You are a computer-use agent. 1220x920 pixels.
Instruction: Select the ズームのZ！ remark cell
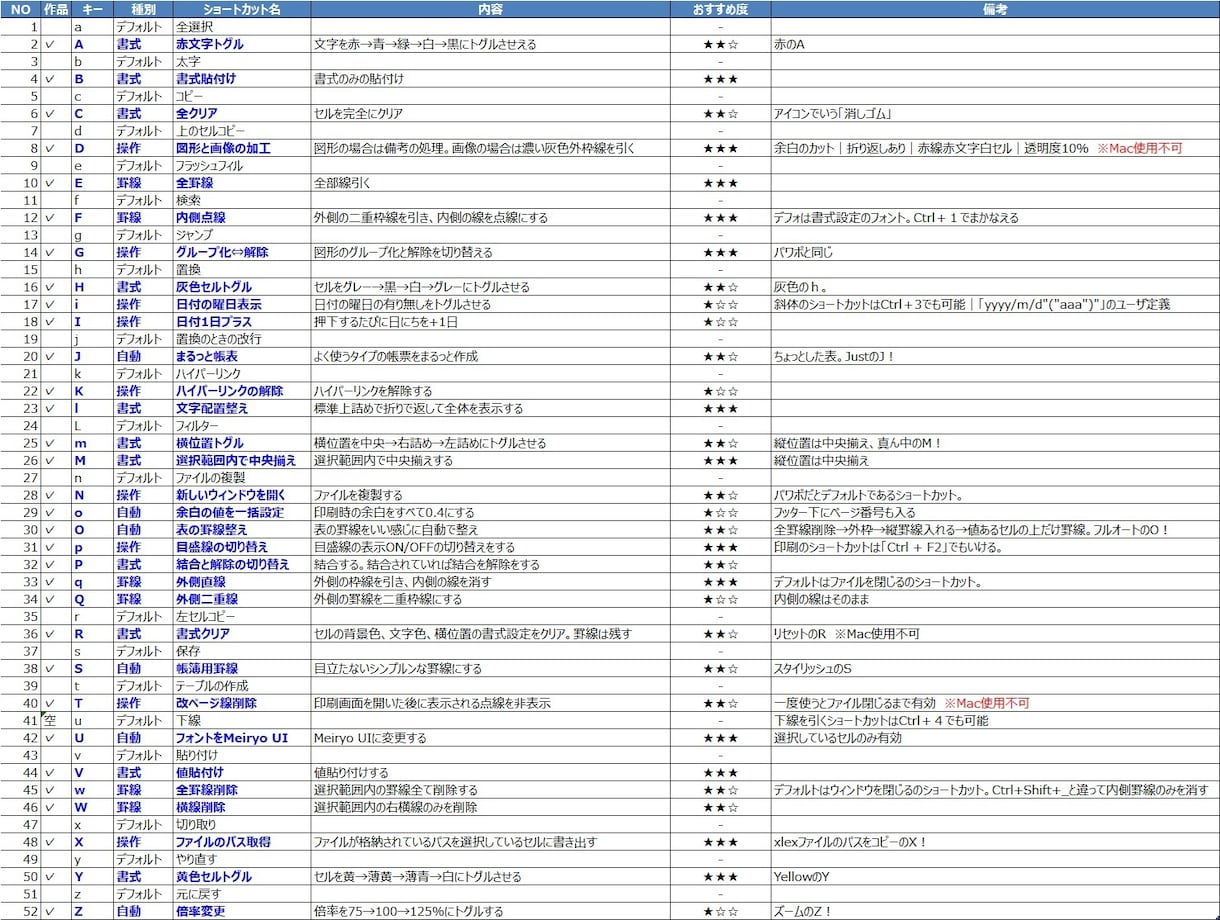[994, 911]
